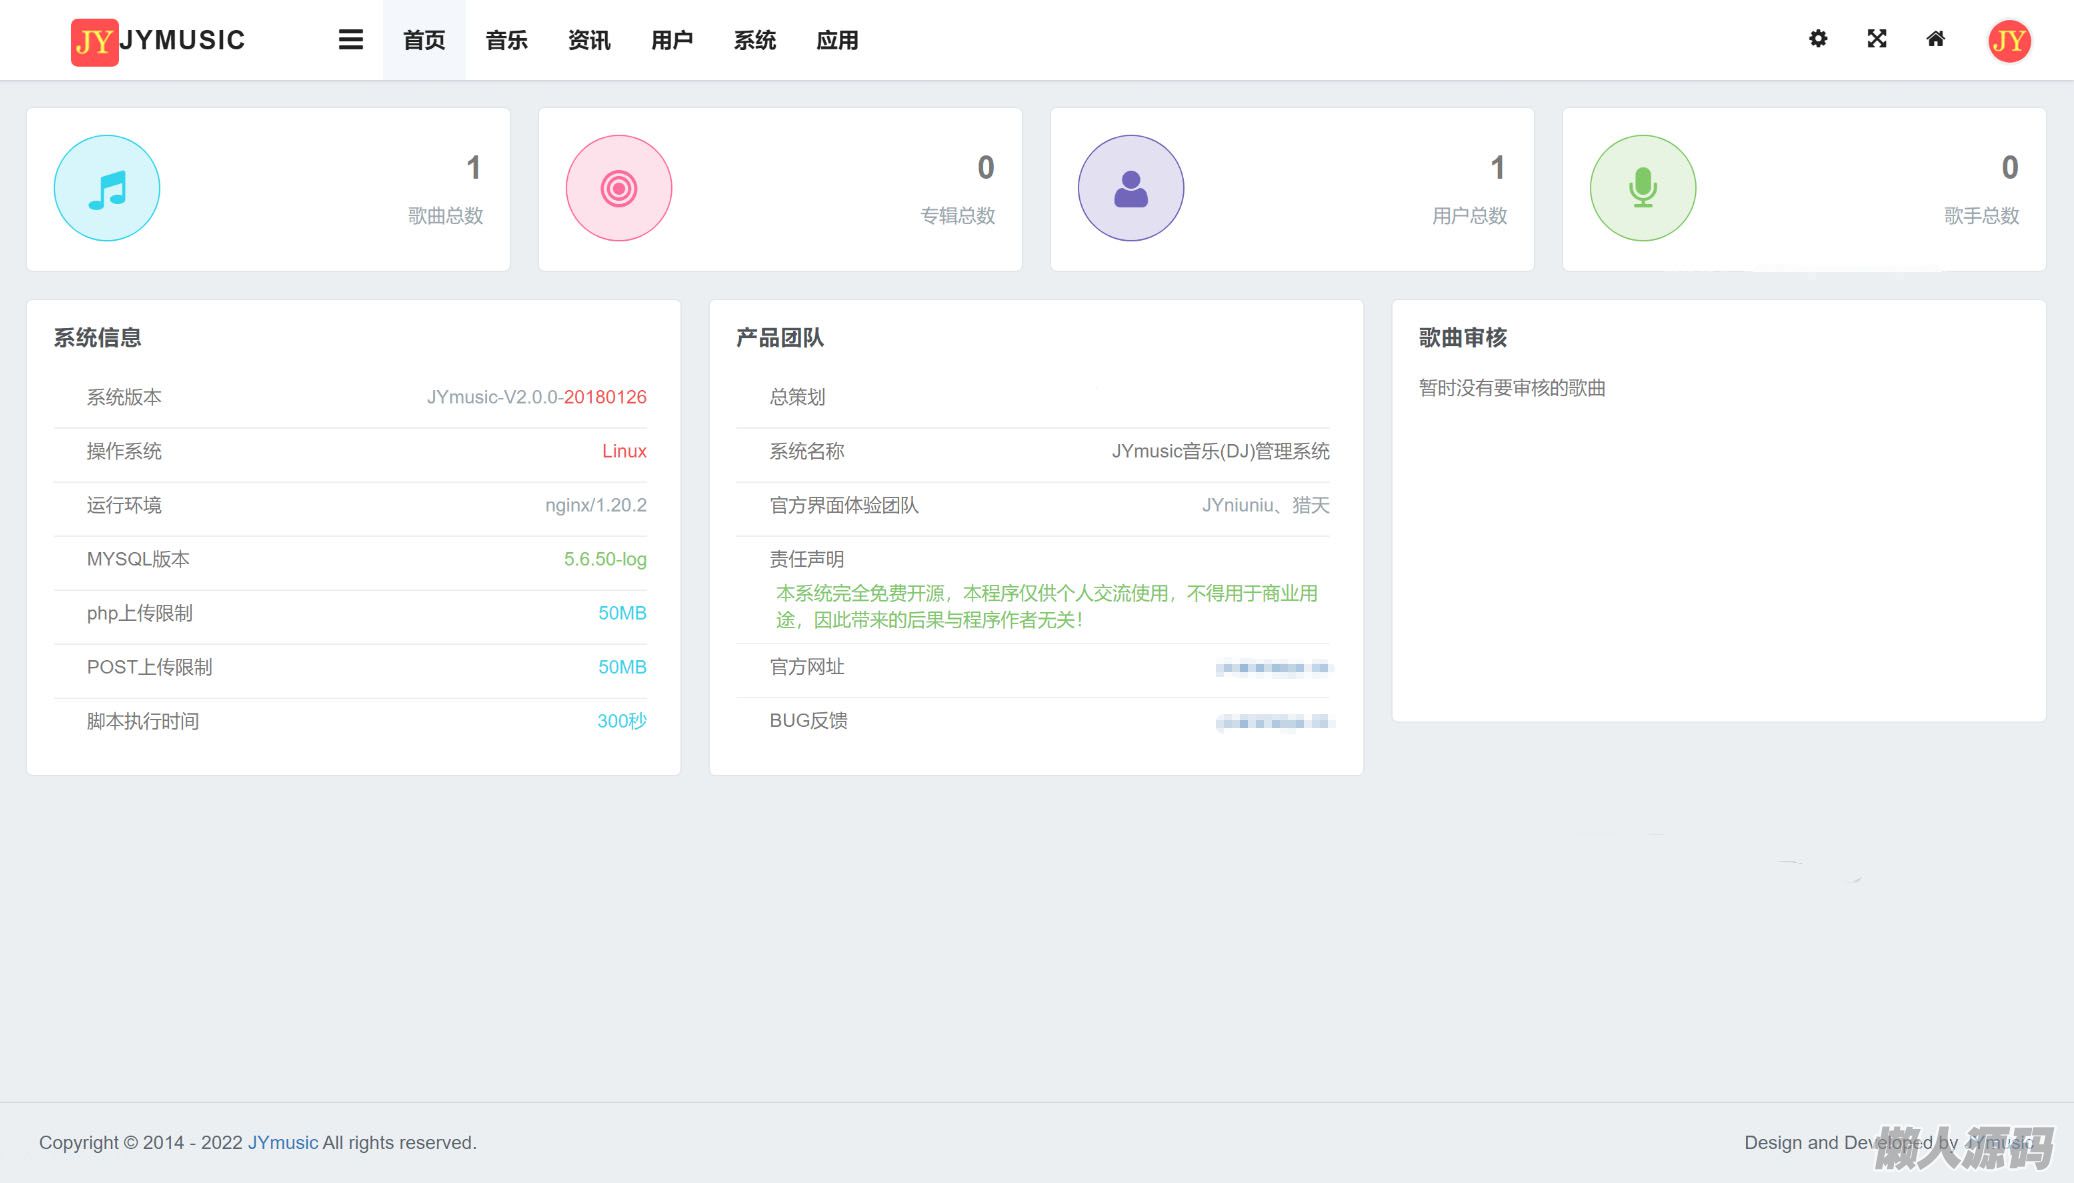The image size is (2074, 1183).
Task: Click the home icon in header
Action: 1936,39
